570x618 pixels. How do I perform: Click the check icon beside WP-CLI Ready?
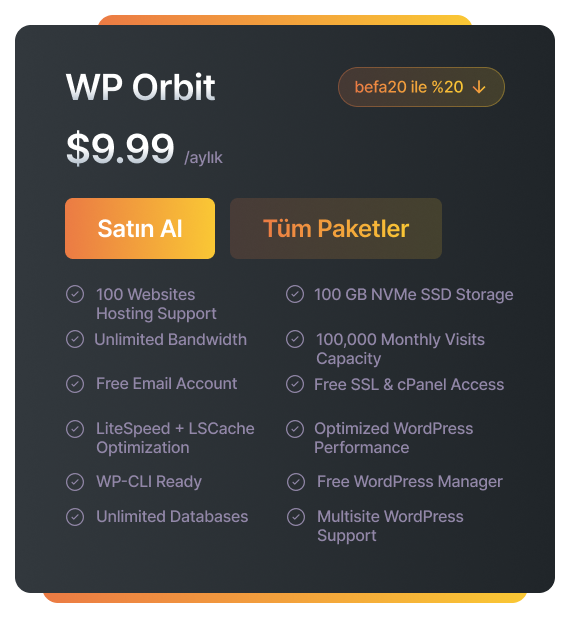75,482
